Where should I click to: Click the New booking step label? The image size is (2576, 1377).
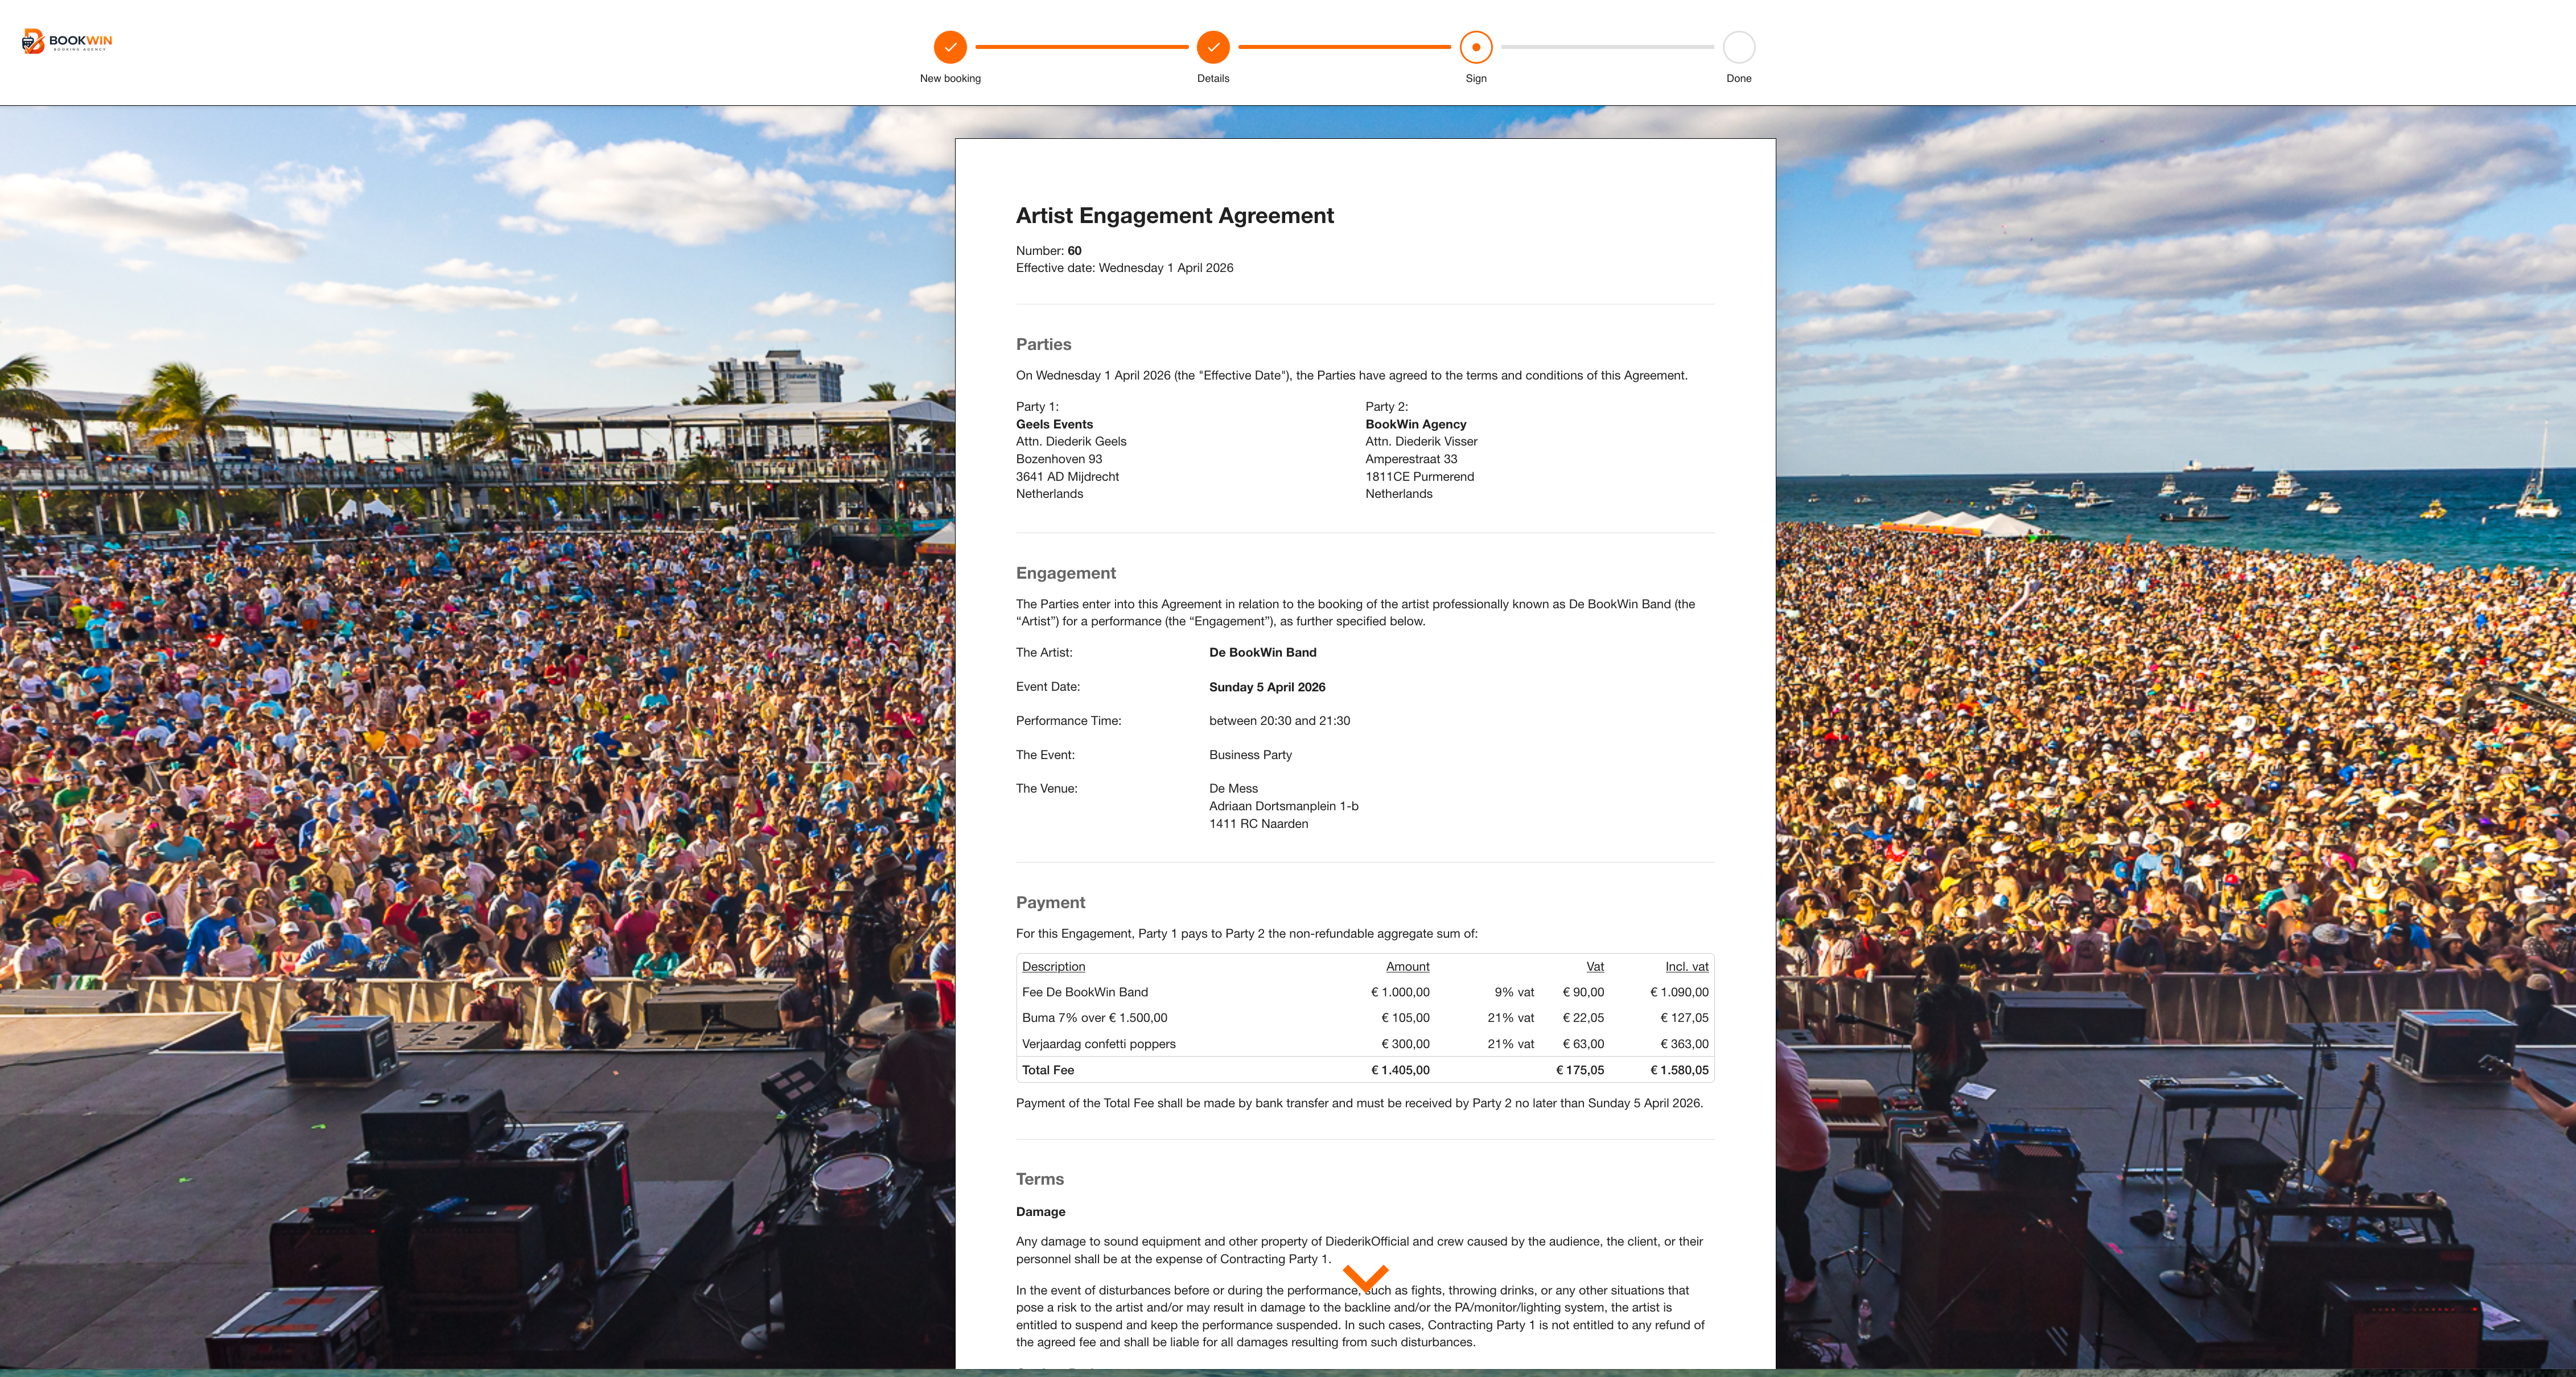coord(950,78)
